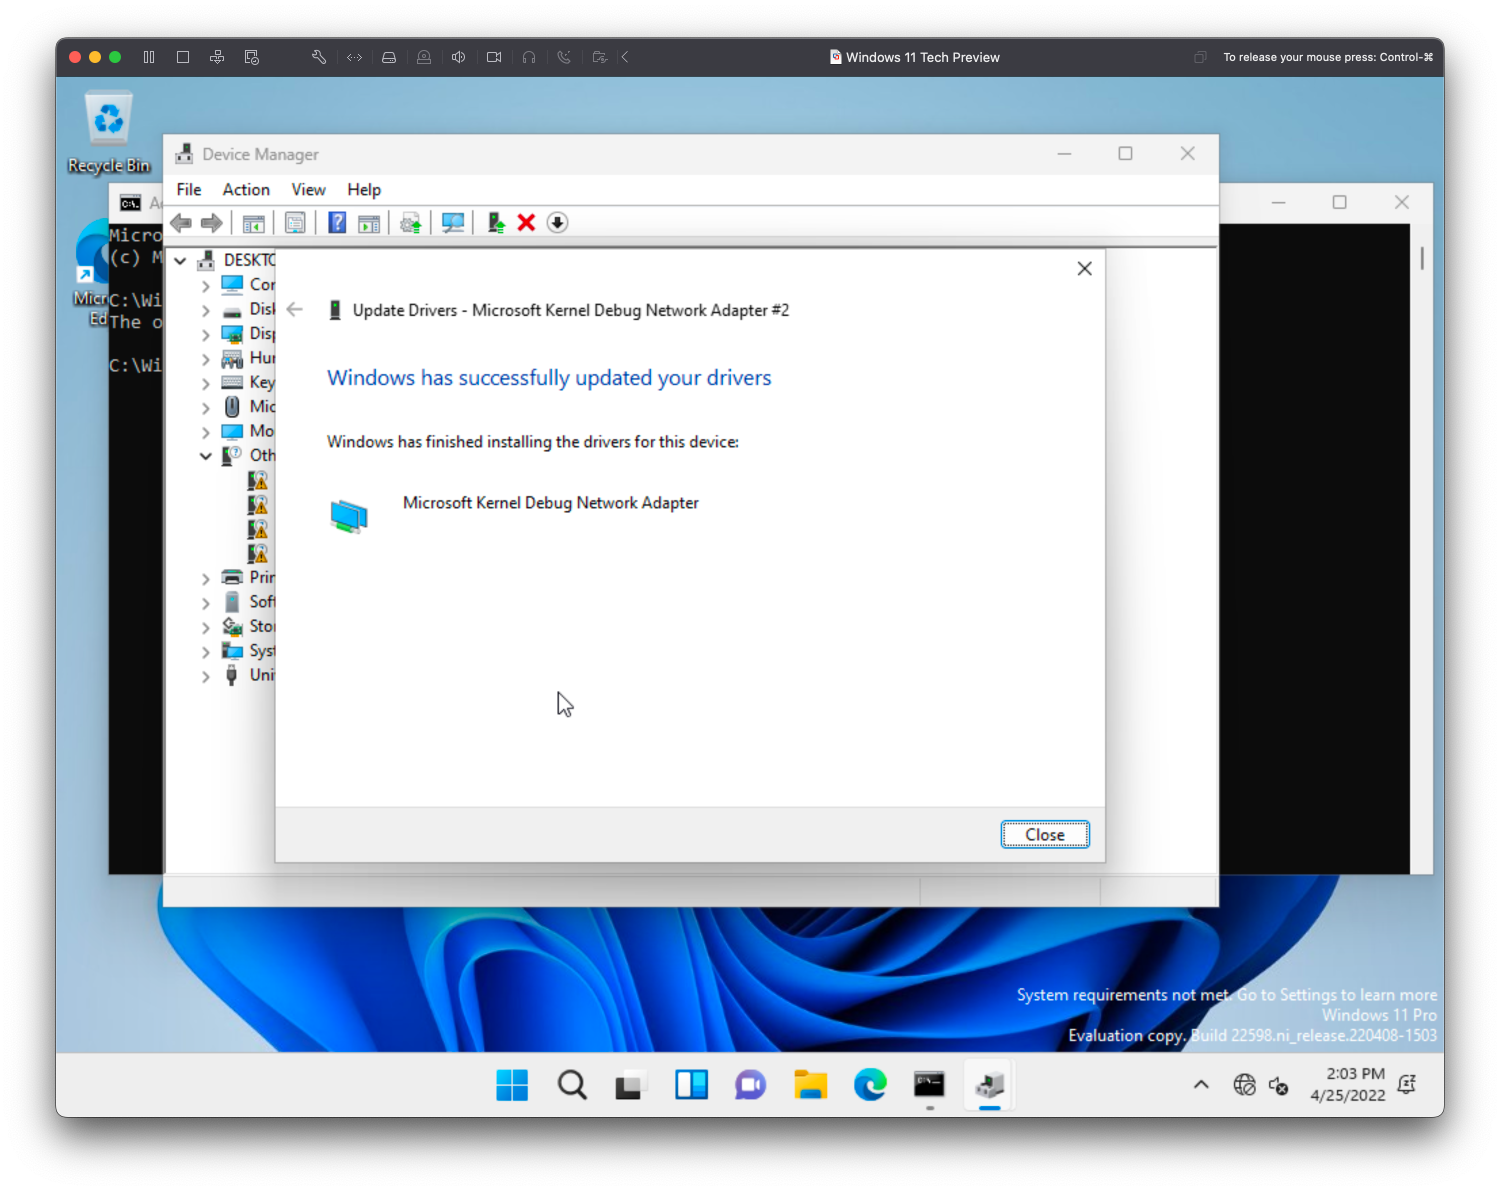Expand the Mice and pointing devices category
1500x1191 pixels.
point(206,408)
